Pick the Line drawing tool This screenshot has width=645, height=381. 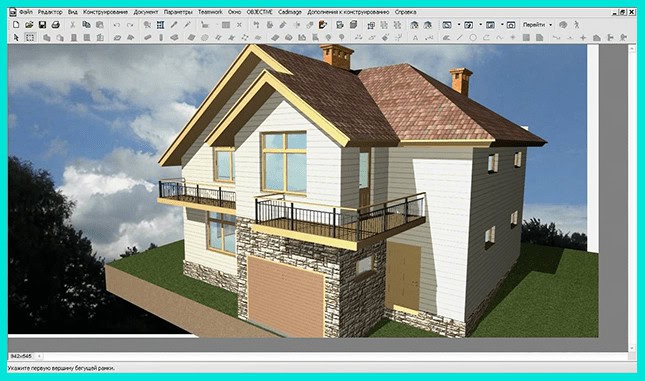point(460,38)
